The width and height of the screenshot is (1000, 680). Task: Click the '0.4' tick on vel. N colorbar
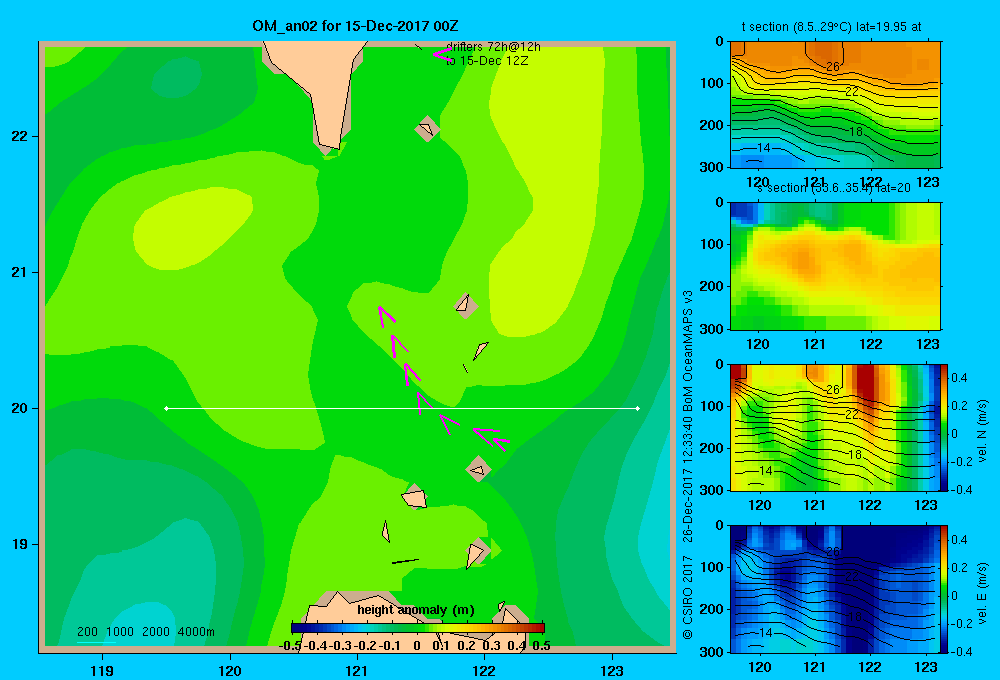point(959,378)
